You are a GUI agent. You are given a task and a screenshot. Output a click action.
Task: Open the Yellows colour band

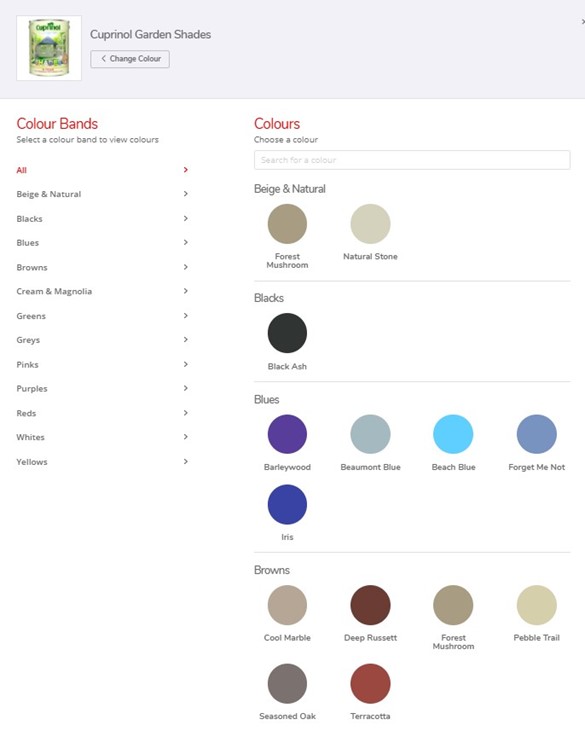(102, 462)
